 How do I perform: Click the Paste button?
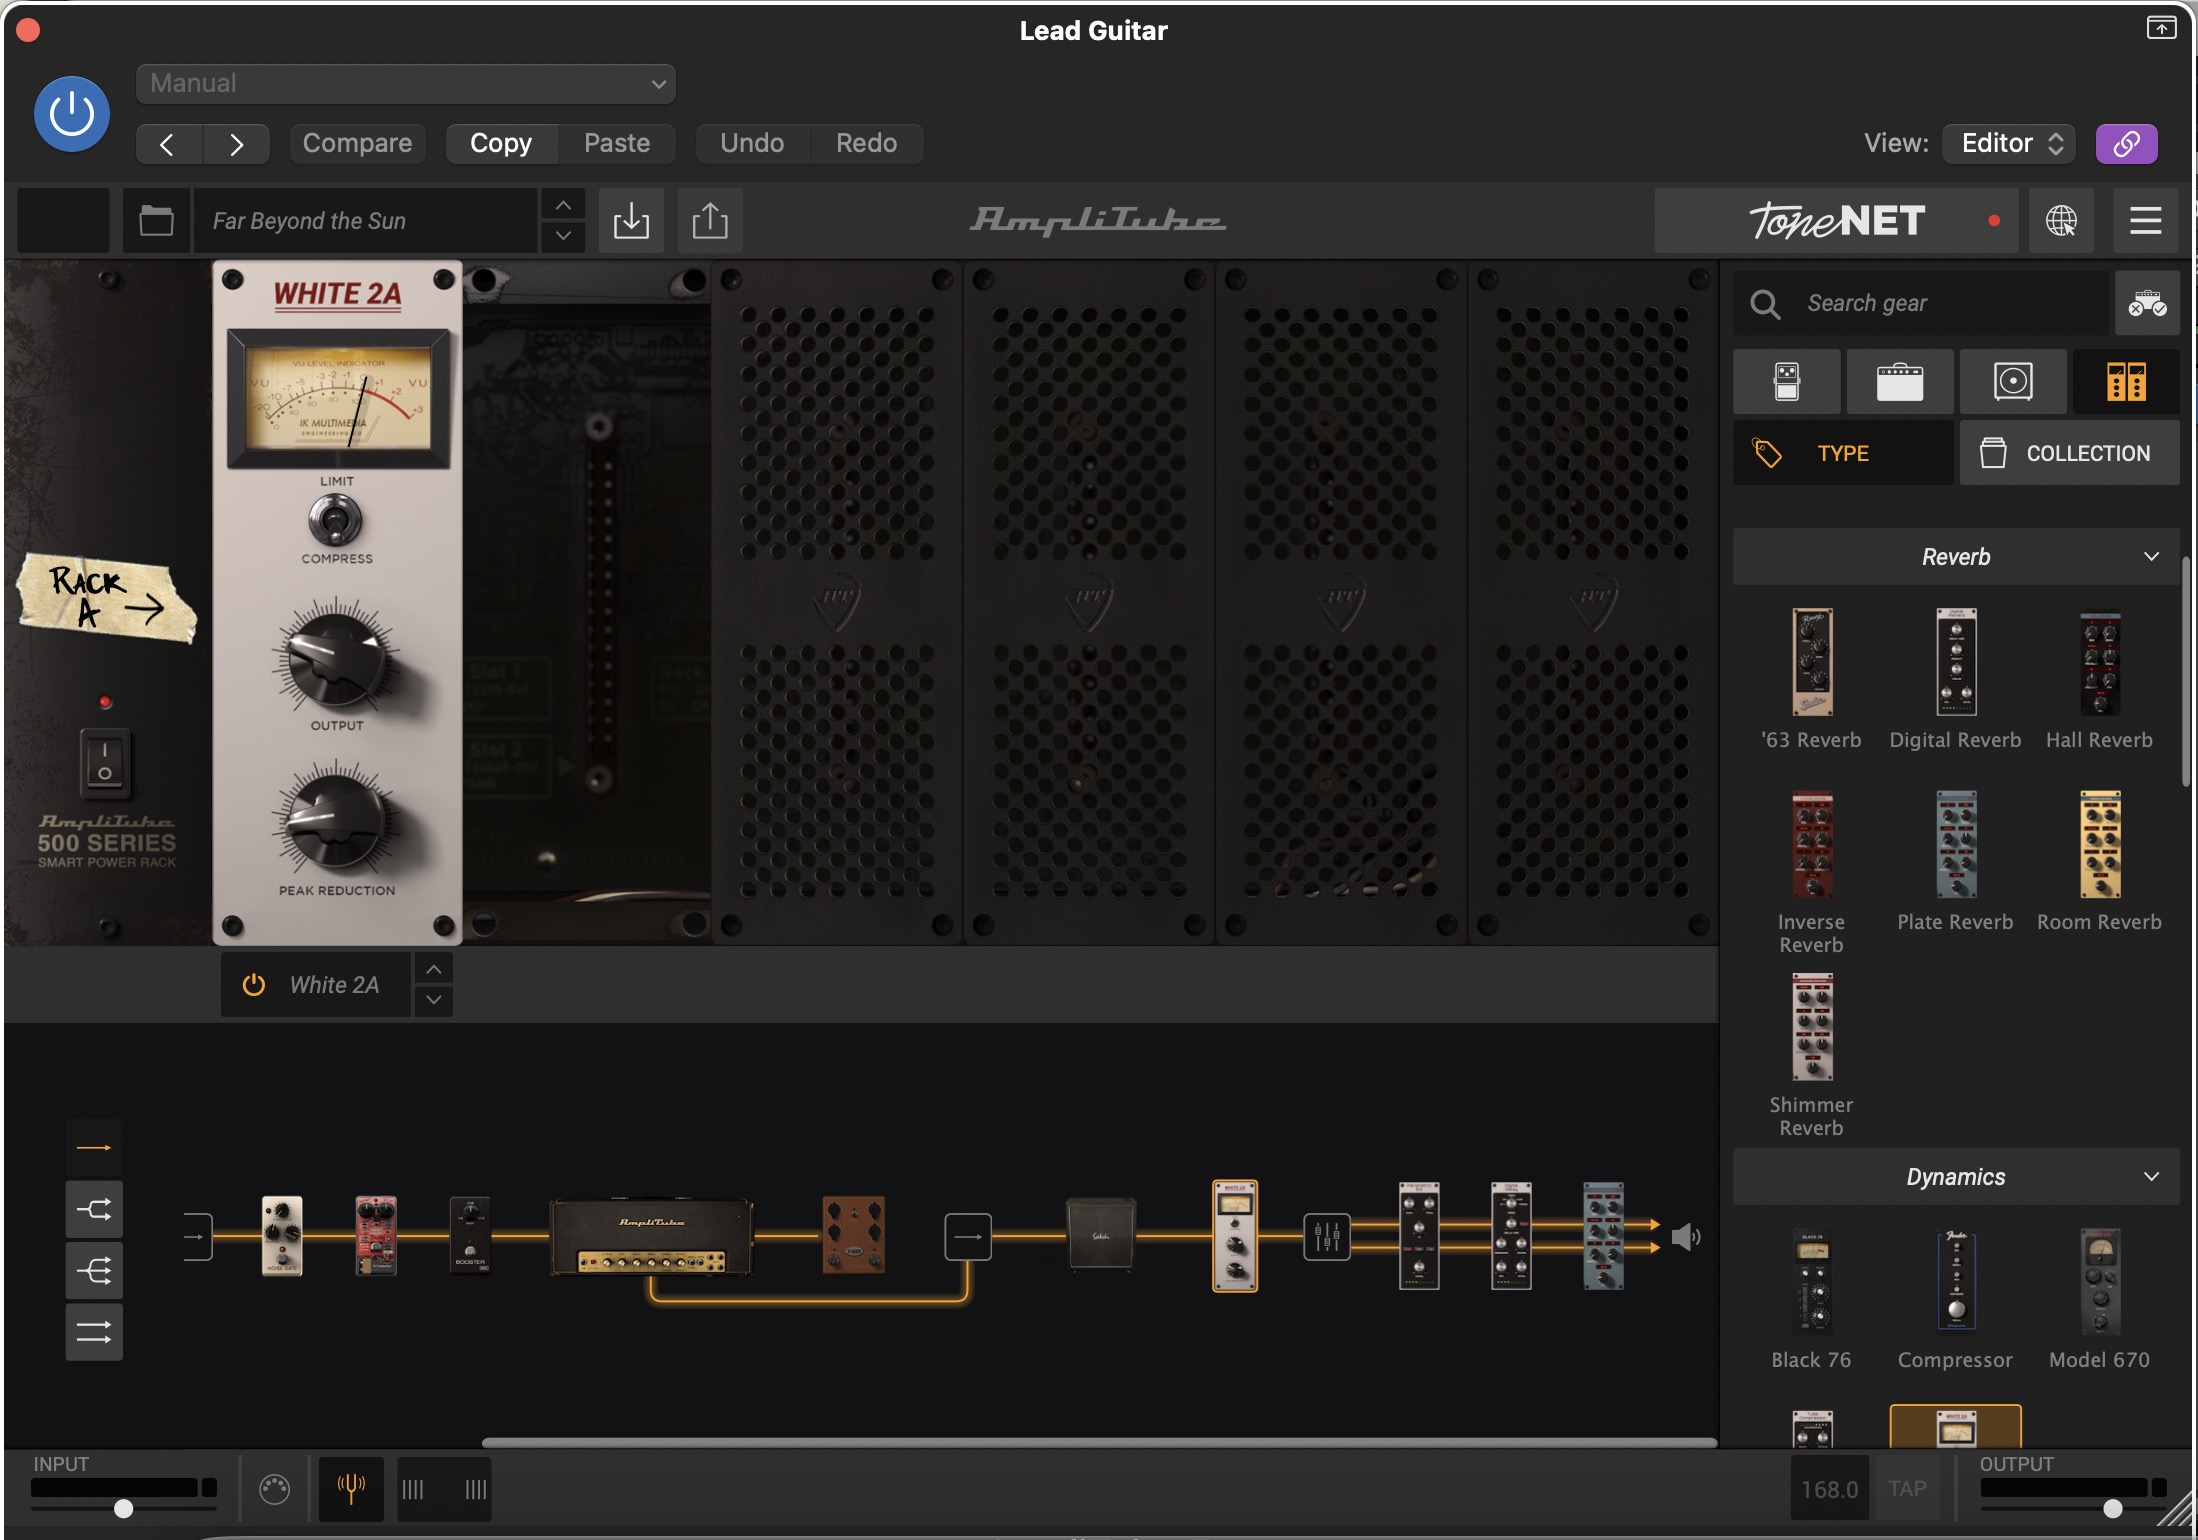point(617,144)
